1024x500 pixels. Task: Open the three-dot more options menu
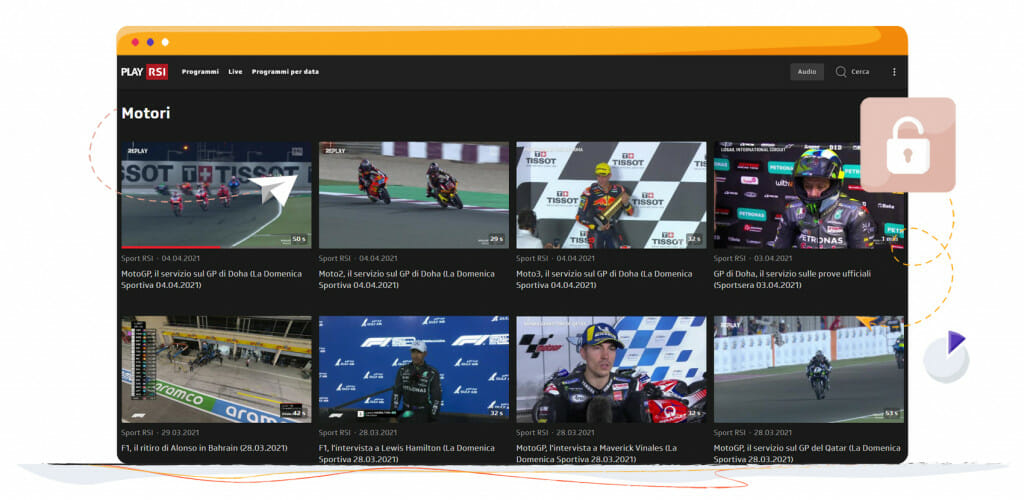894,72
